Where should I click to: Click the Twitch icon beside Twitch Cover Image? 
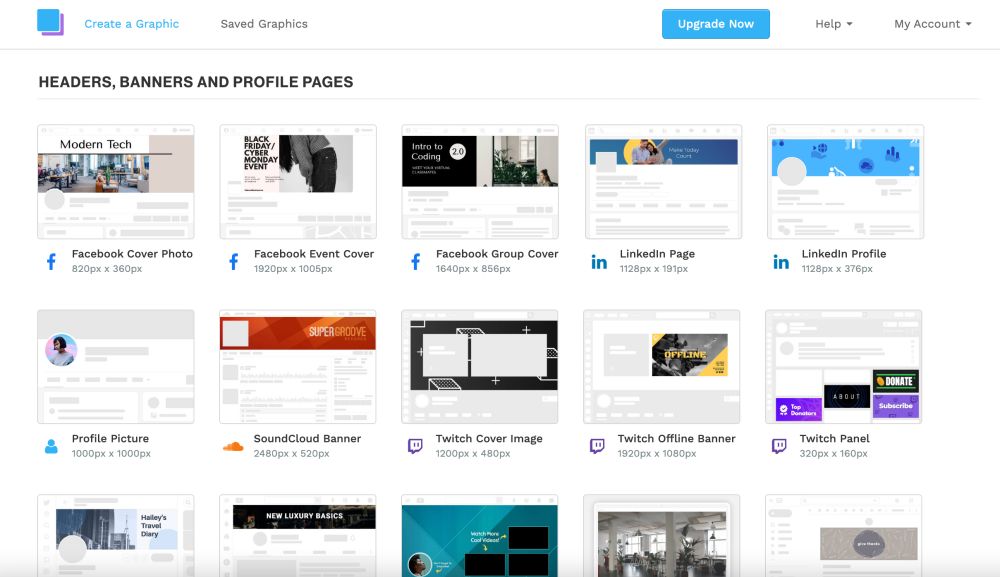414,446
